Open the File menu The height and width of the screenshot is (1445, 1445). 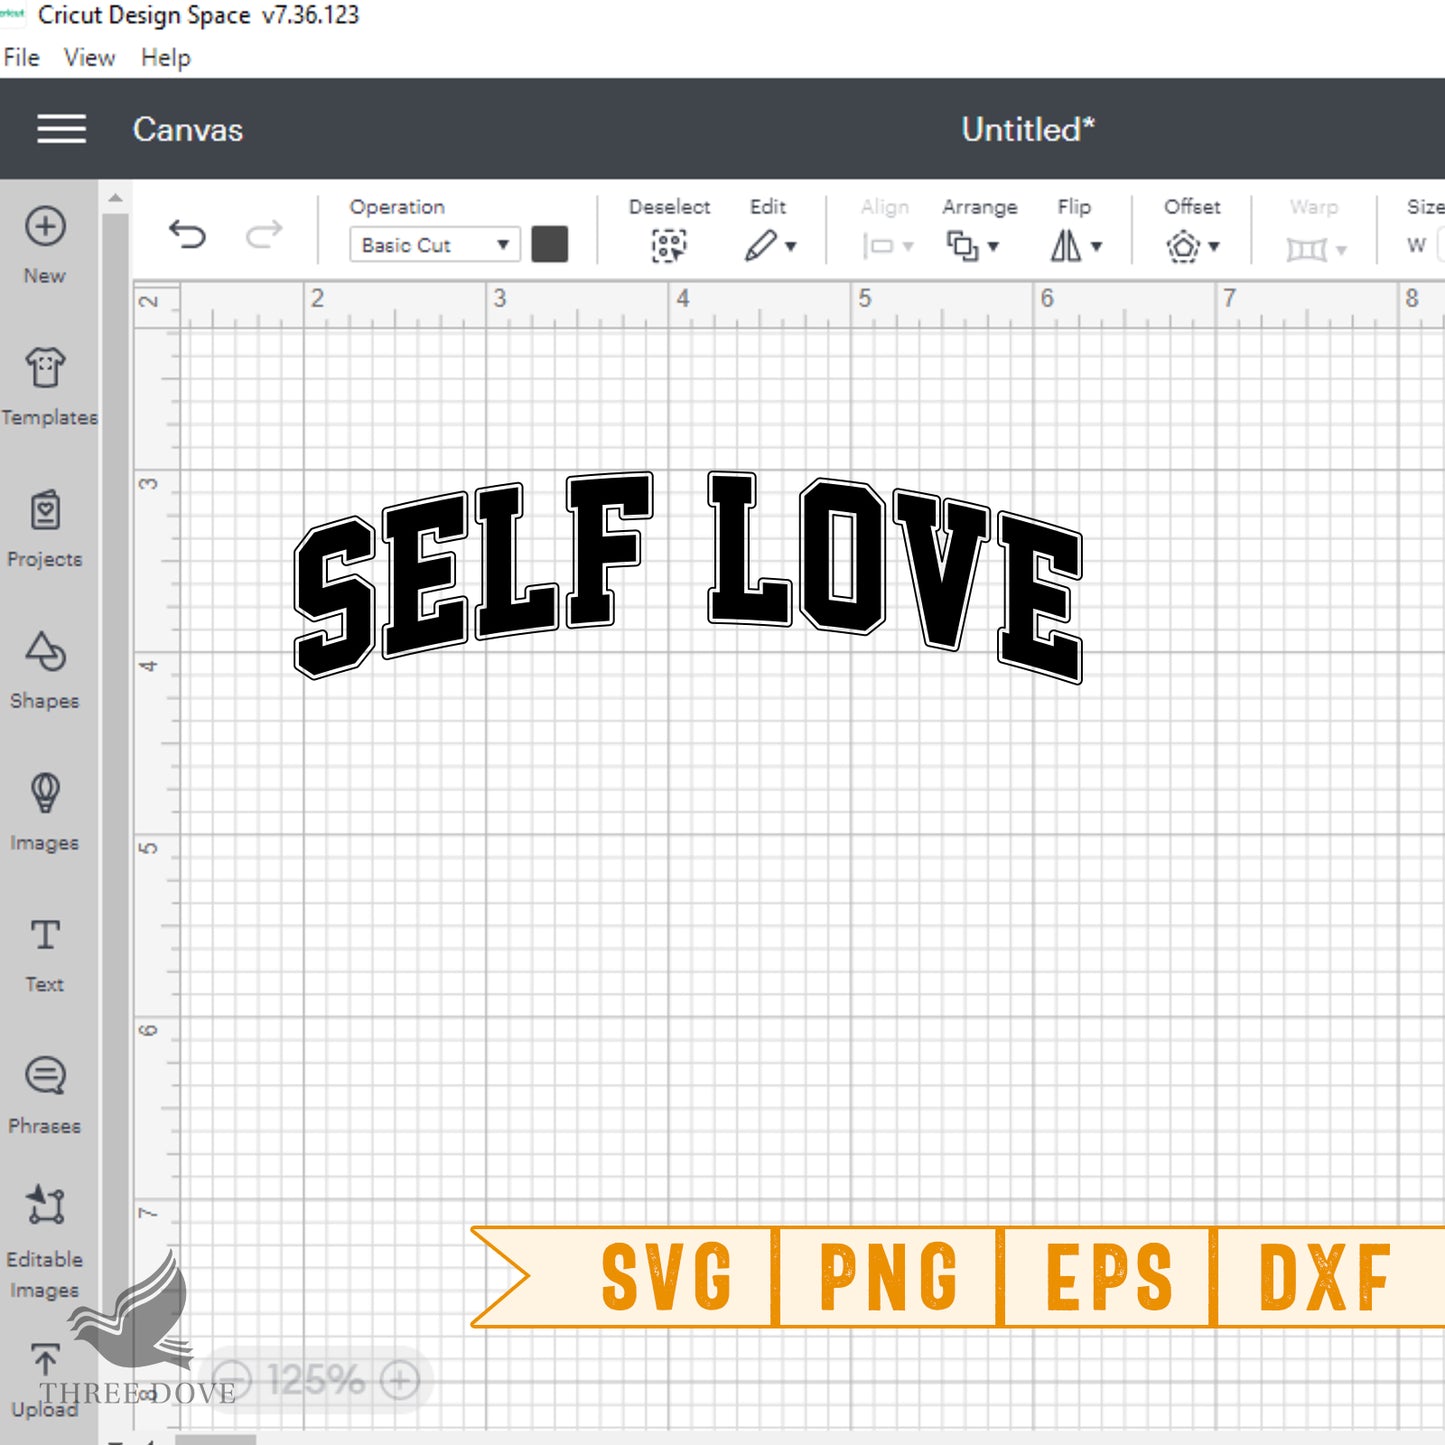[21, 57]
